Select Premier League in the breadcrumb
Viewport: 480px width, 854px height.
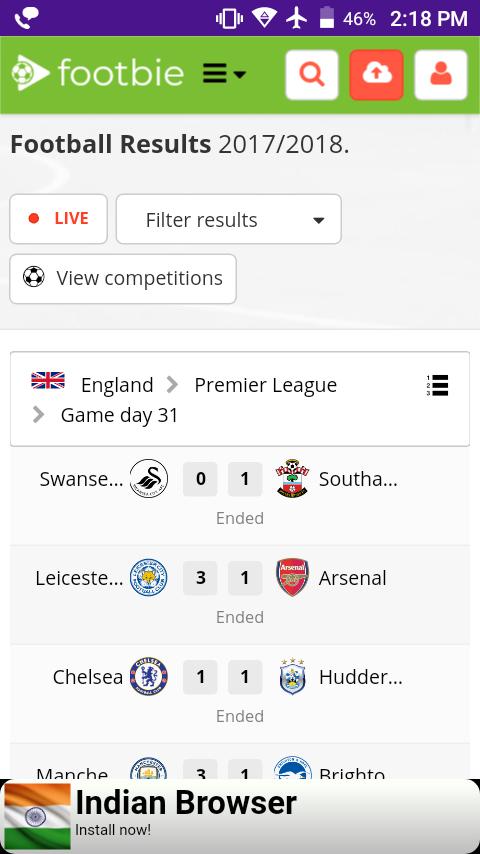(x=266, y=385)
